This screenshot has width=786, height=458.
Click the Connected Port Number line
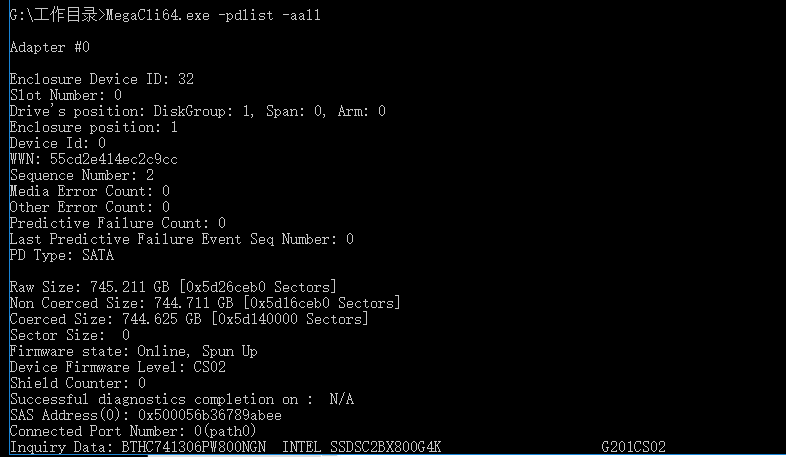point(133,431)
